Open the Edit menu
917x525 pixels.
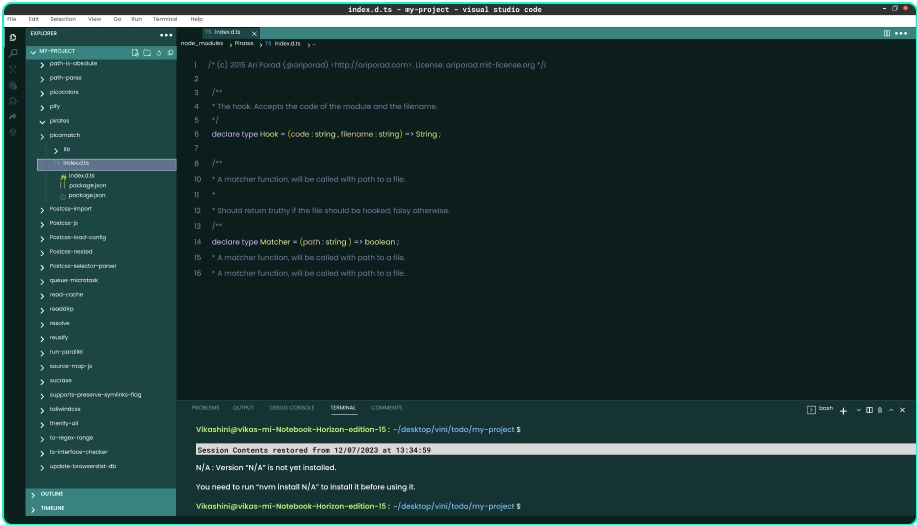(33, 19)
